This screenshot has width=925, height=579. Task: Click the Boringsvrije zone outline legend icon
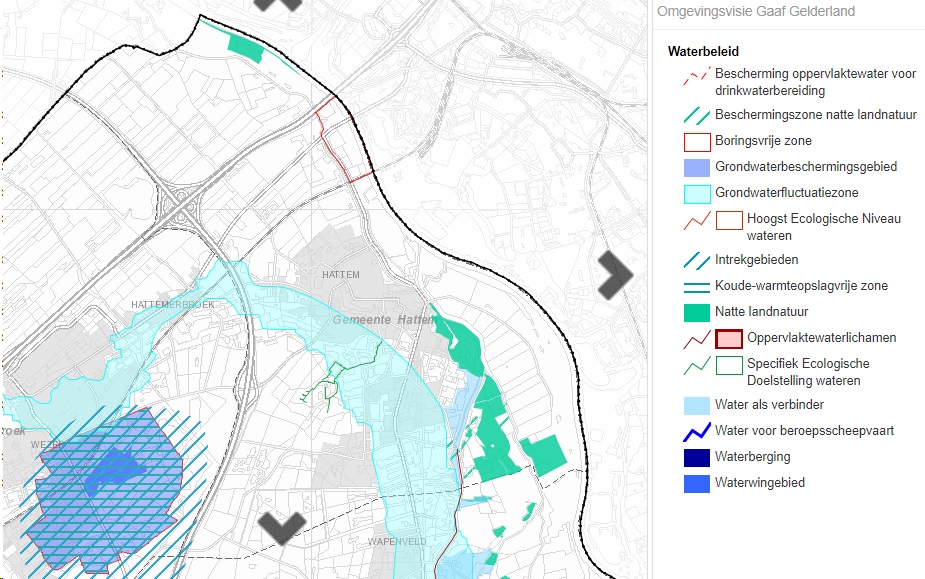tap(696, 142)
